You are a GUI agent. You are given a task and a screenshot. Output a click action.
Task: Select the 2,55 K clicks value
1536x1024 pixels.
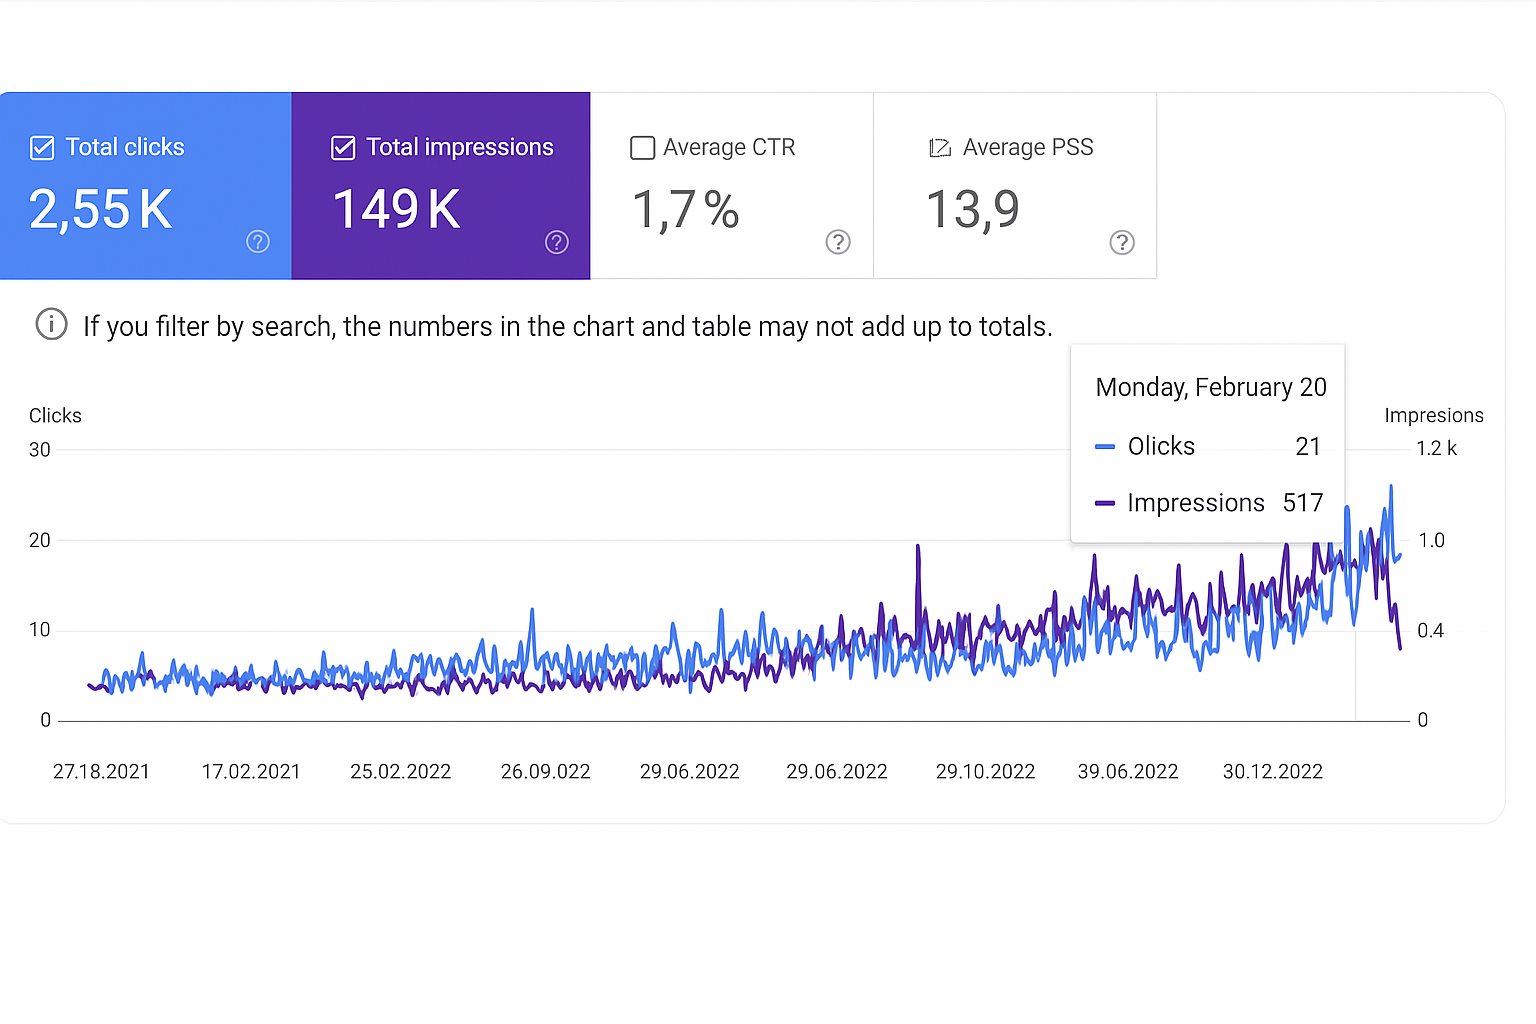101,210
